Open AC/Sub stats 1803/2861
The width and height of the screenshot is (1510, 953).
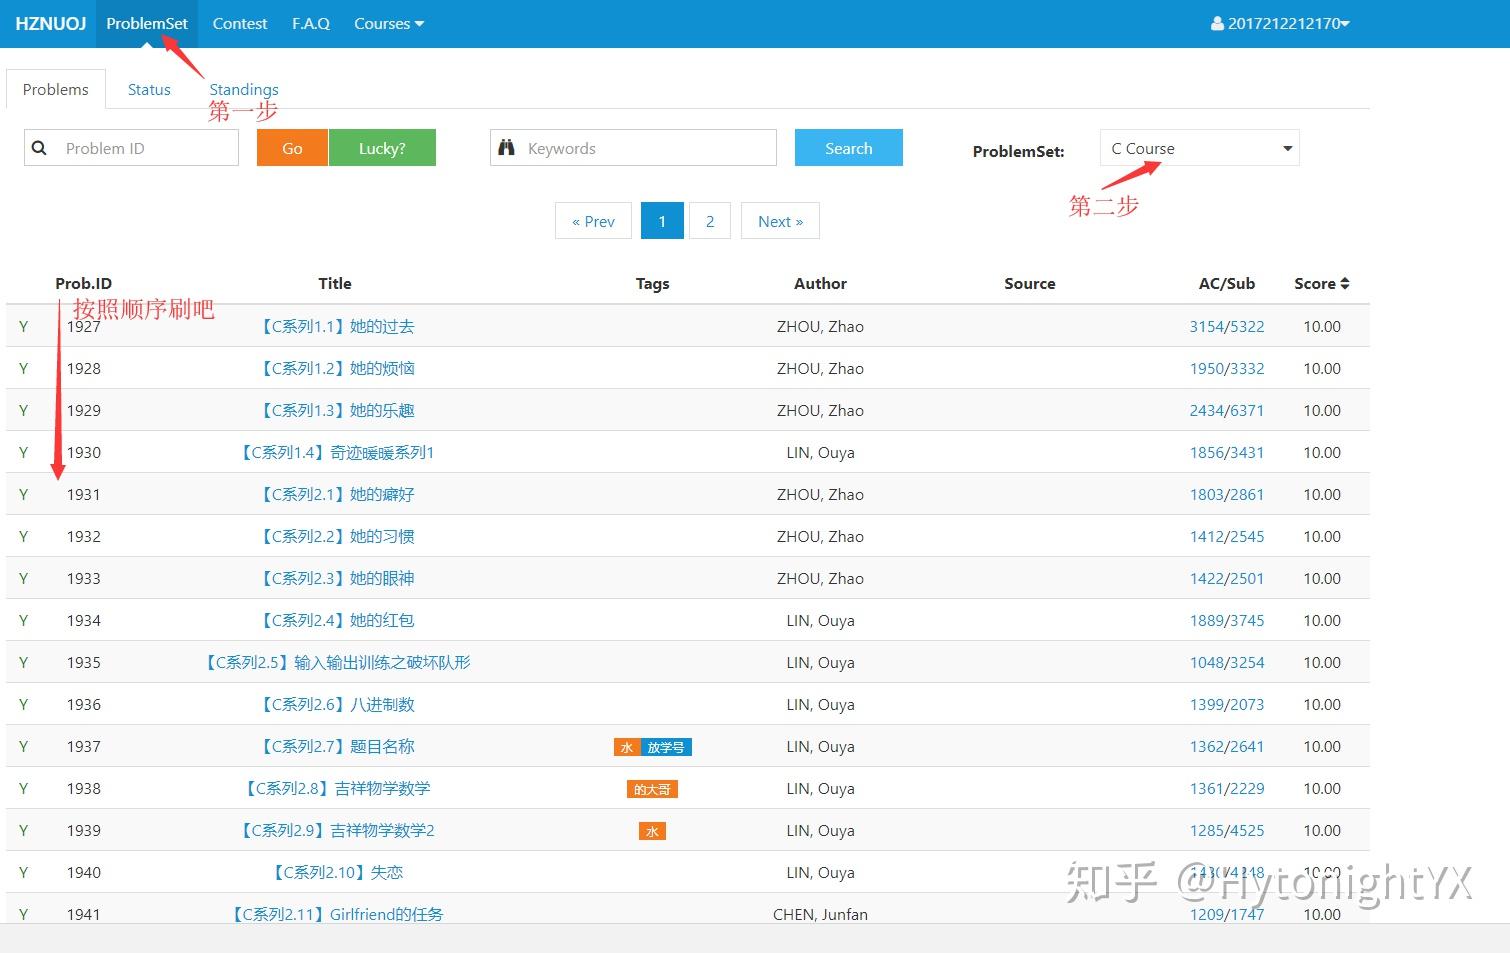[1227, 495]
